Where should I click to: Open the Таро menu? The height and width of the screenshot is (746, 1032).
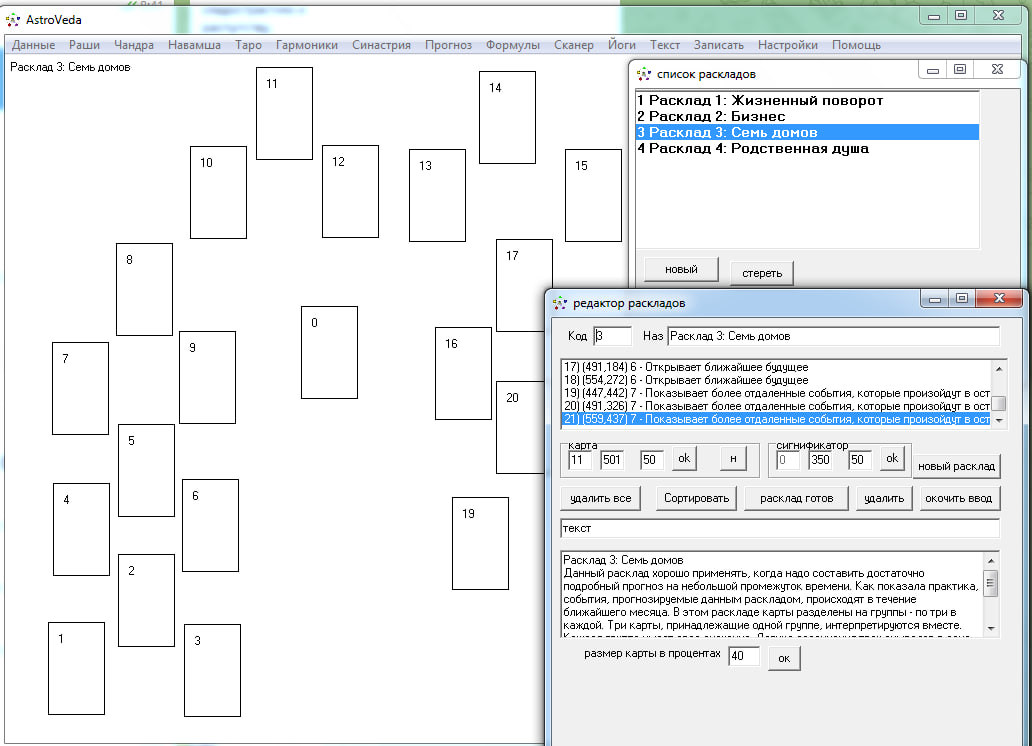click(x=248, y=45)
